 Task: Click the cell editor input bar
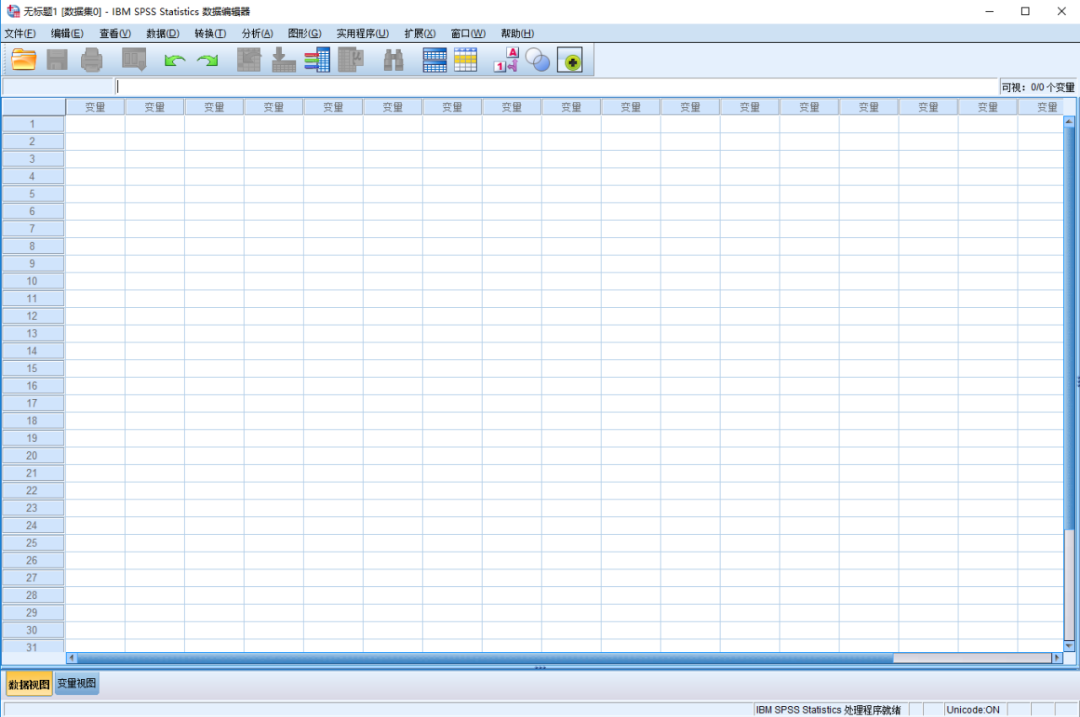click(x=557, y=87)
